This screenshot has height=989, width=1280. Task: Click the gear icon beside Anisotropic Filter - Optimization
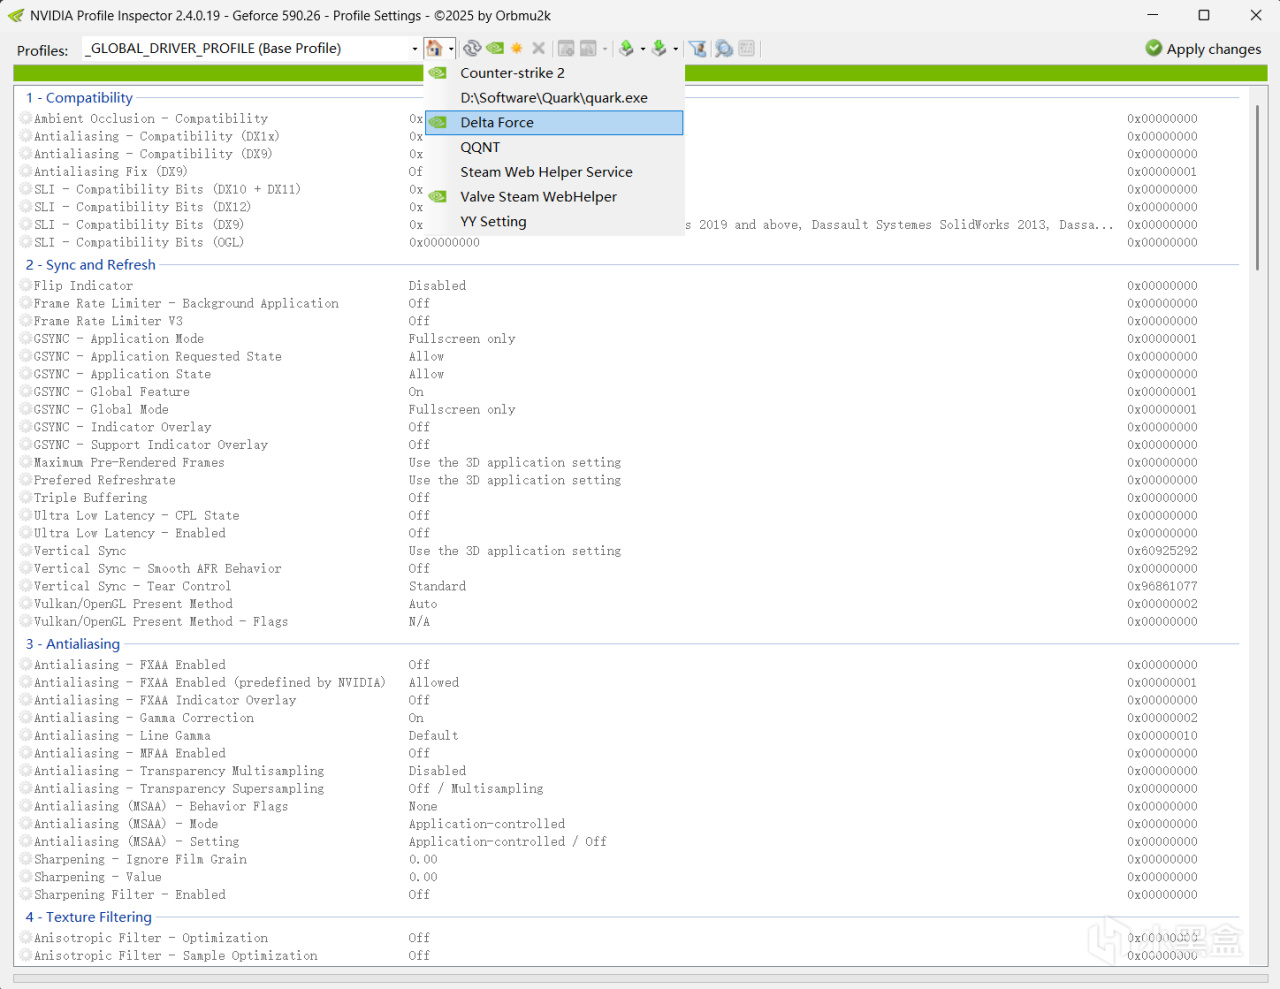26,938
